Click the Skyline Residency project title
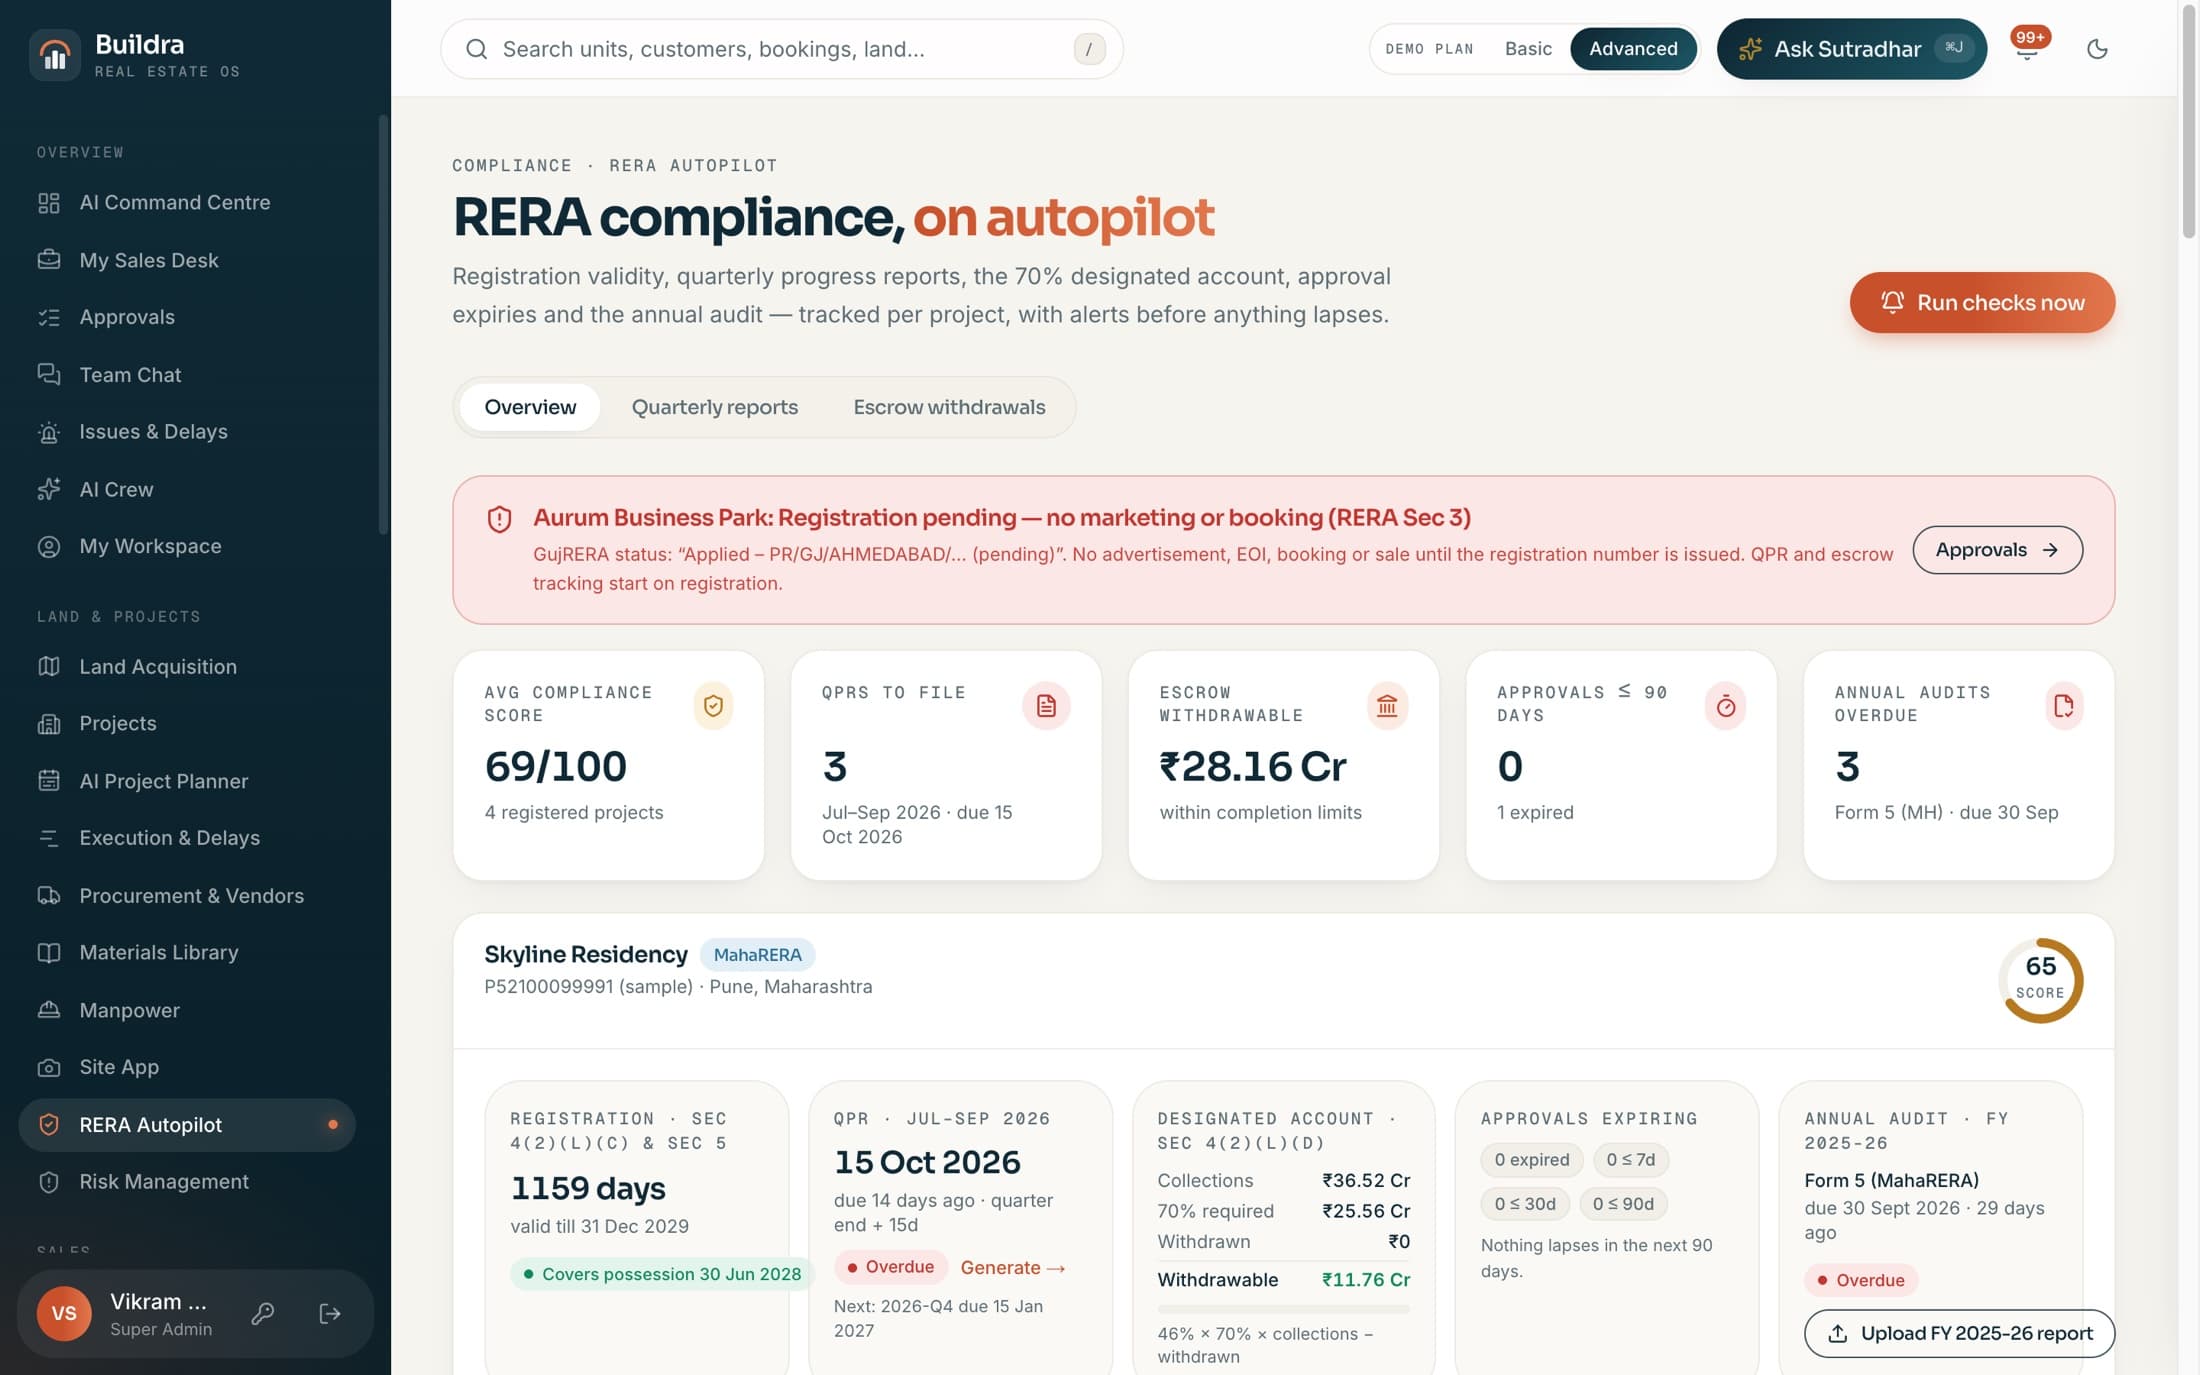The image size is (2200, 1375). coord(586,954)
